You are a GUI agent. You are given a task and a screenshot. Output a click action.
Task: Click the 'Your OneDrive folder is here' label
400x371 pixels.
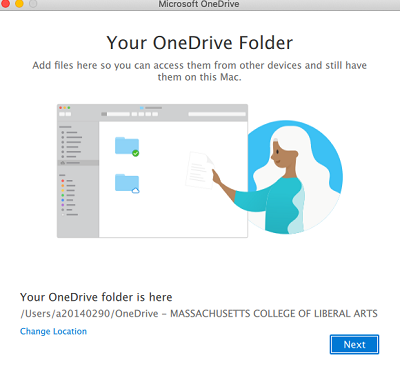tap(96, 297)
